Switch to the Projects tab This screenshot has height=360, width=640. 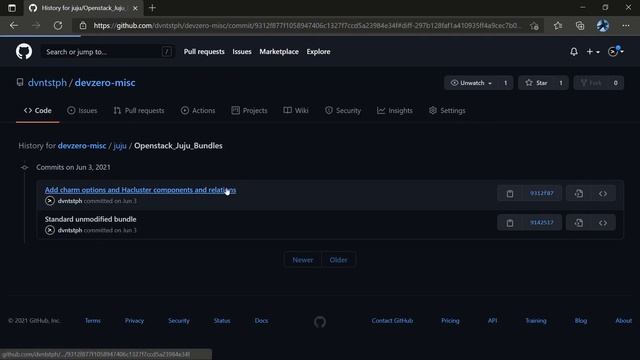(249, 111)
